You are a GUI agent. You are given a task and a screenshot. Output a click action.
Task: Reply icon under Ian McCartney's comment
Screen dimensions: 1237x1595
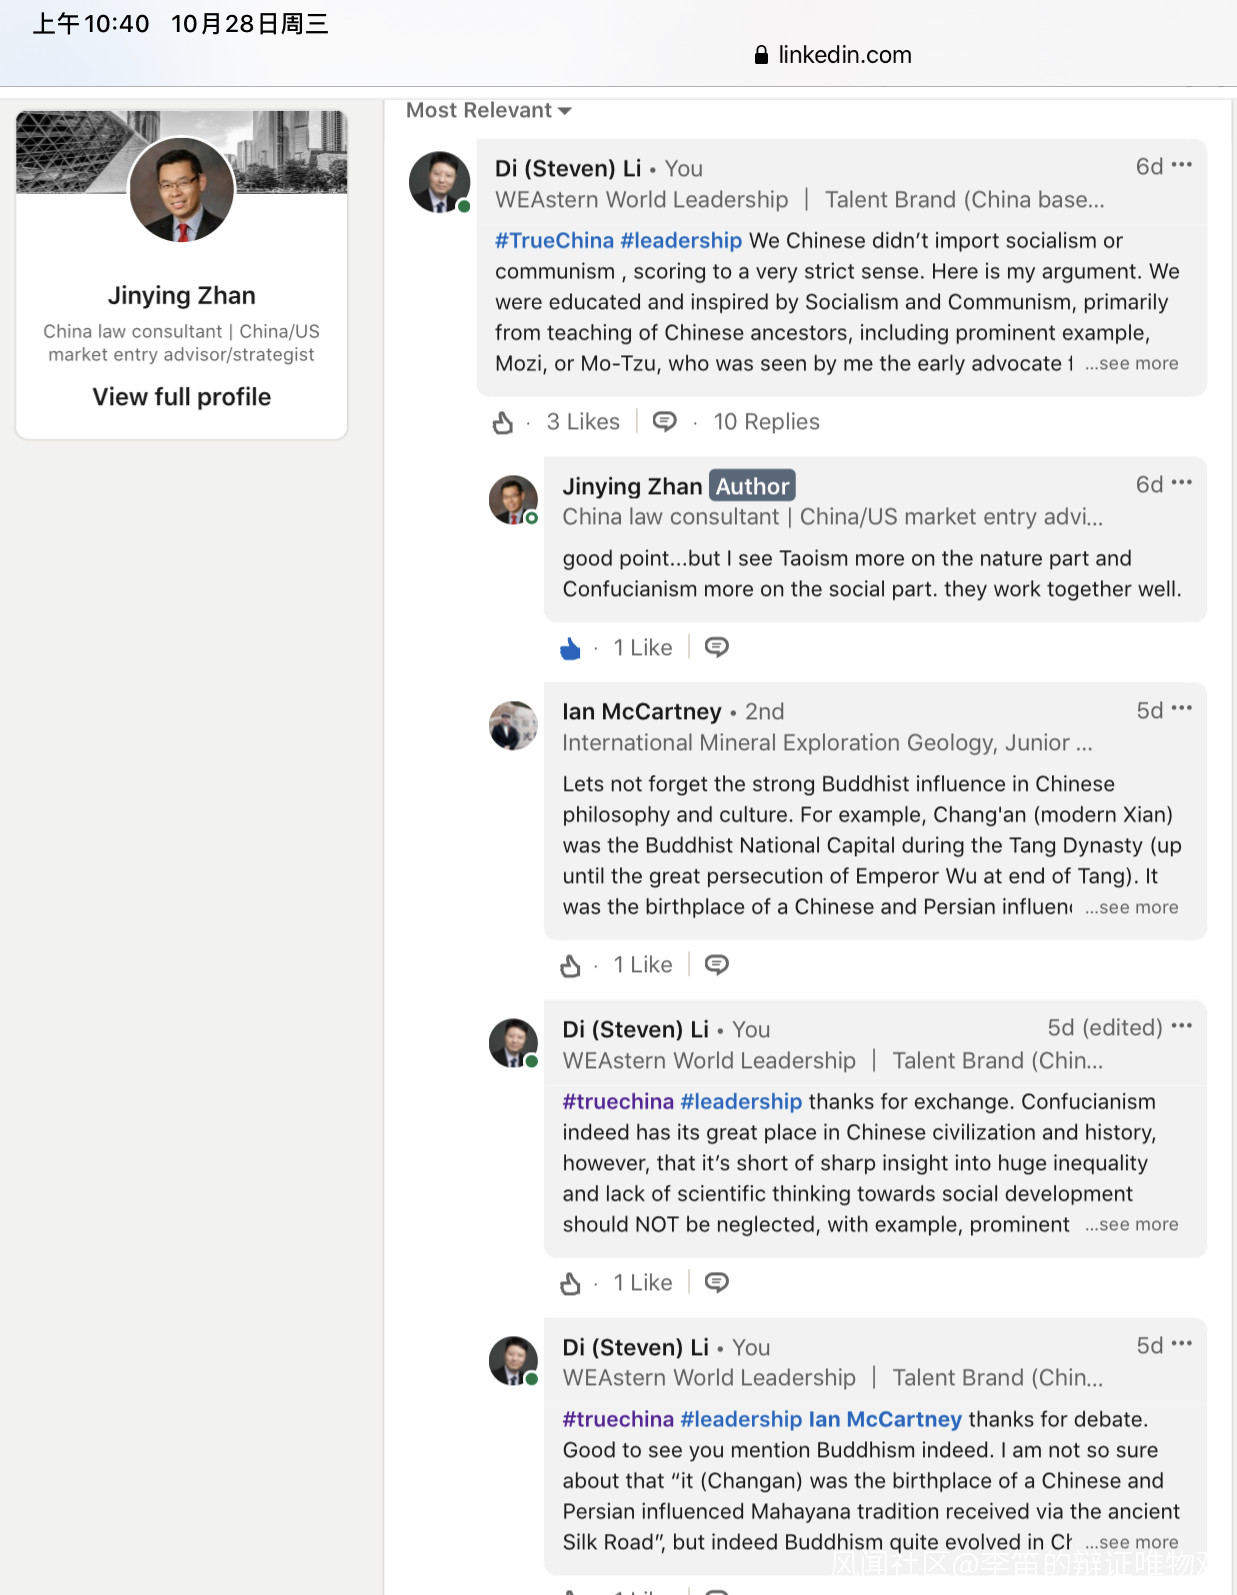[716, 965]
